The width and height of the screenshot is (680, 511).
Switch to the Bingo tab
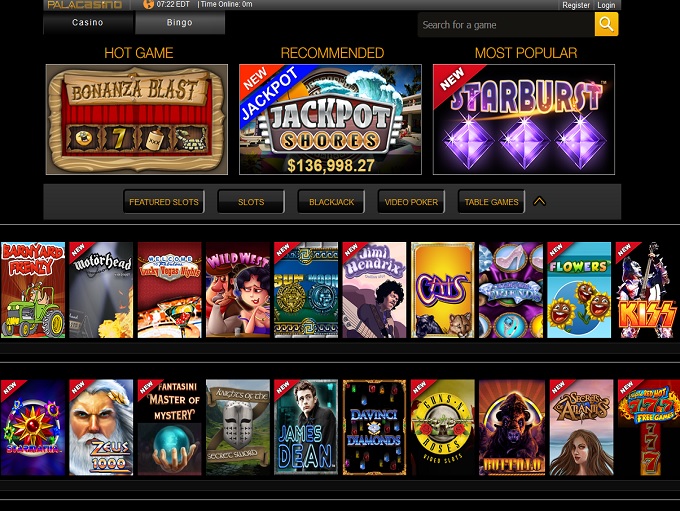tap(180, 23)
